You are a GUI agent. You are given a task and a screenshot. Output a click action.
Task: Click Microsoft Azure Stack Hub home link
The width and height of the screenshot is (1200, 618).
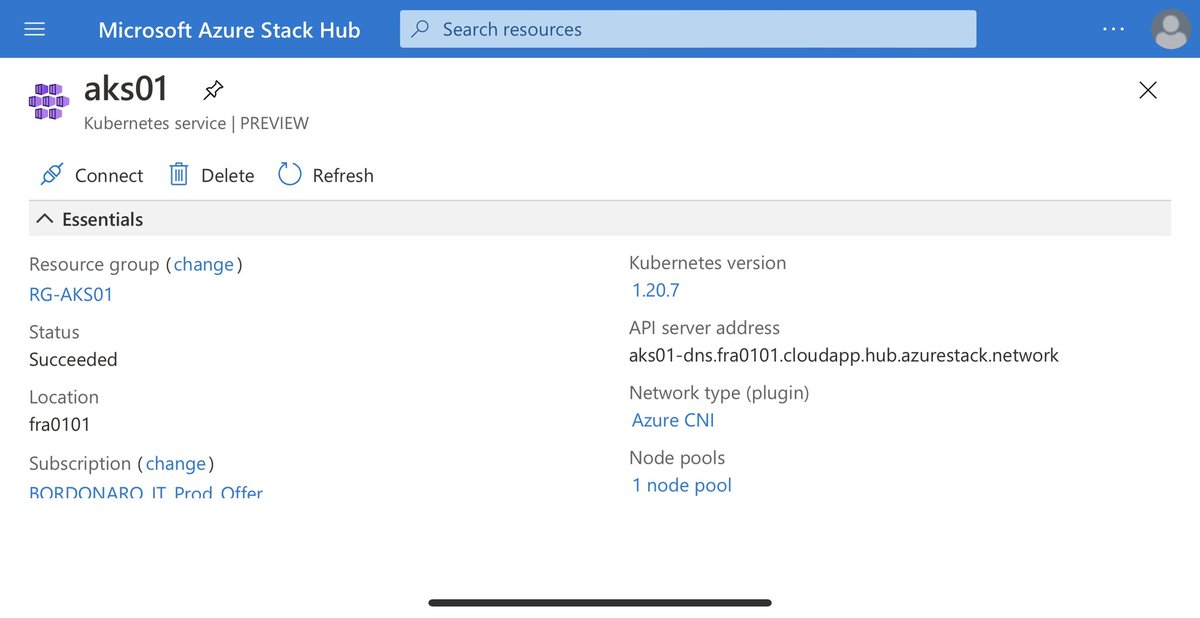click(x=228, y=29)
